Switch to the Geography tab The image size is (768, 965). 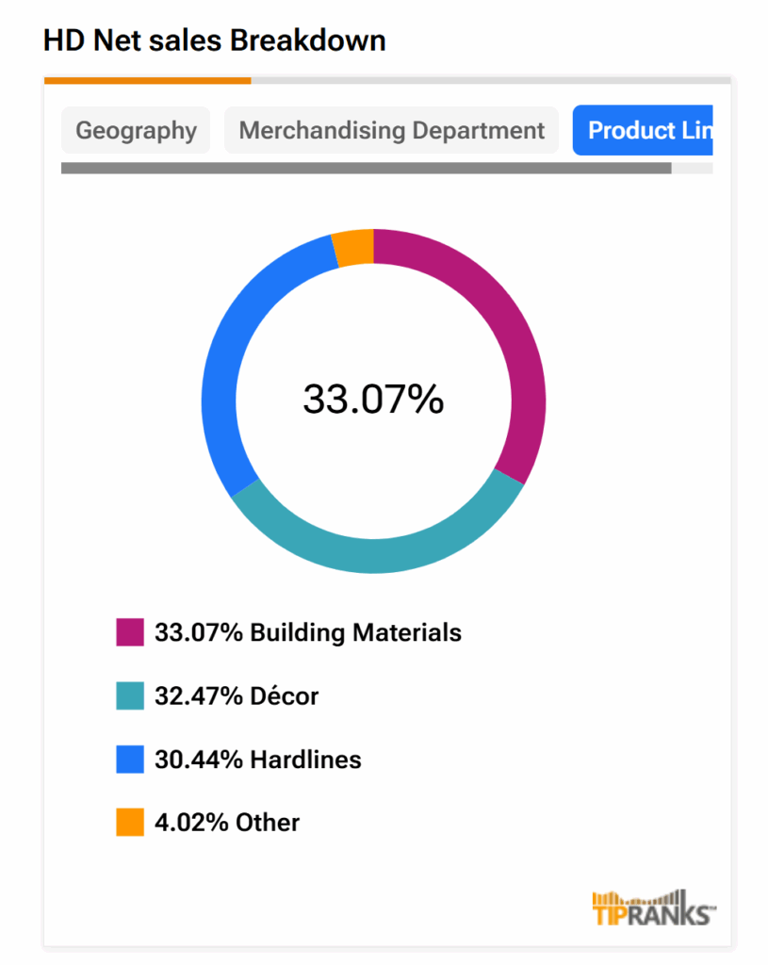[x=136, y=131]
